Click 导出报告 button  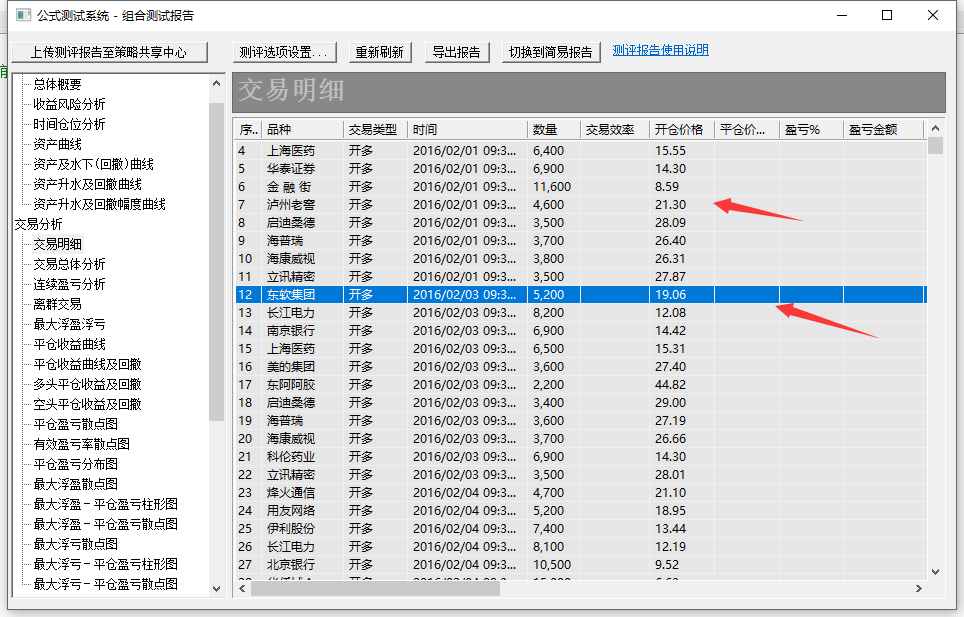coord(457,52)
